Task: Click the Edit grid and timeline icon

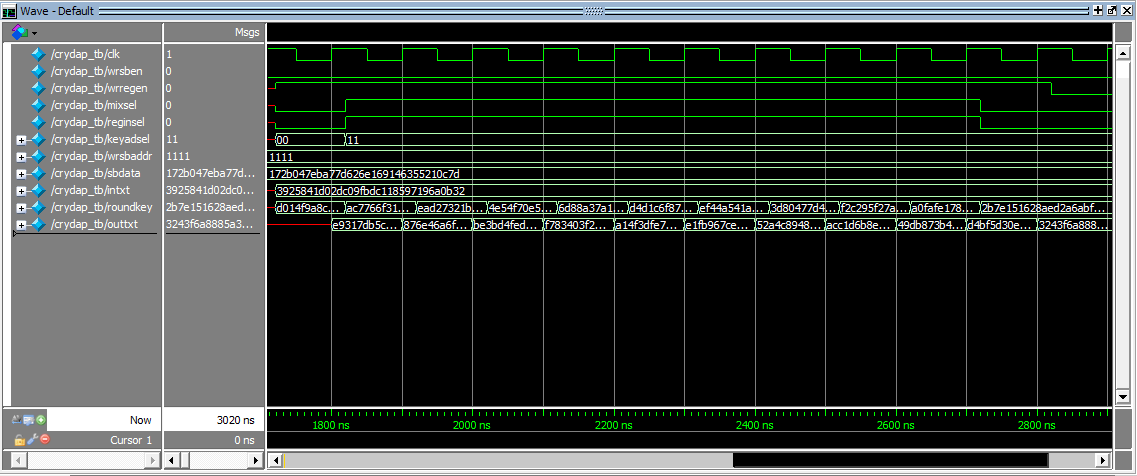Action: (x=29, y=420)
